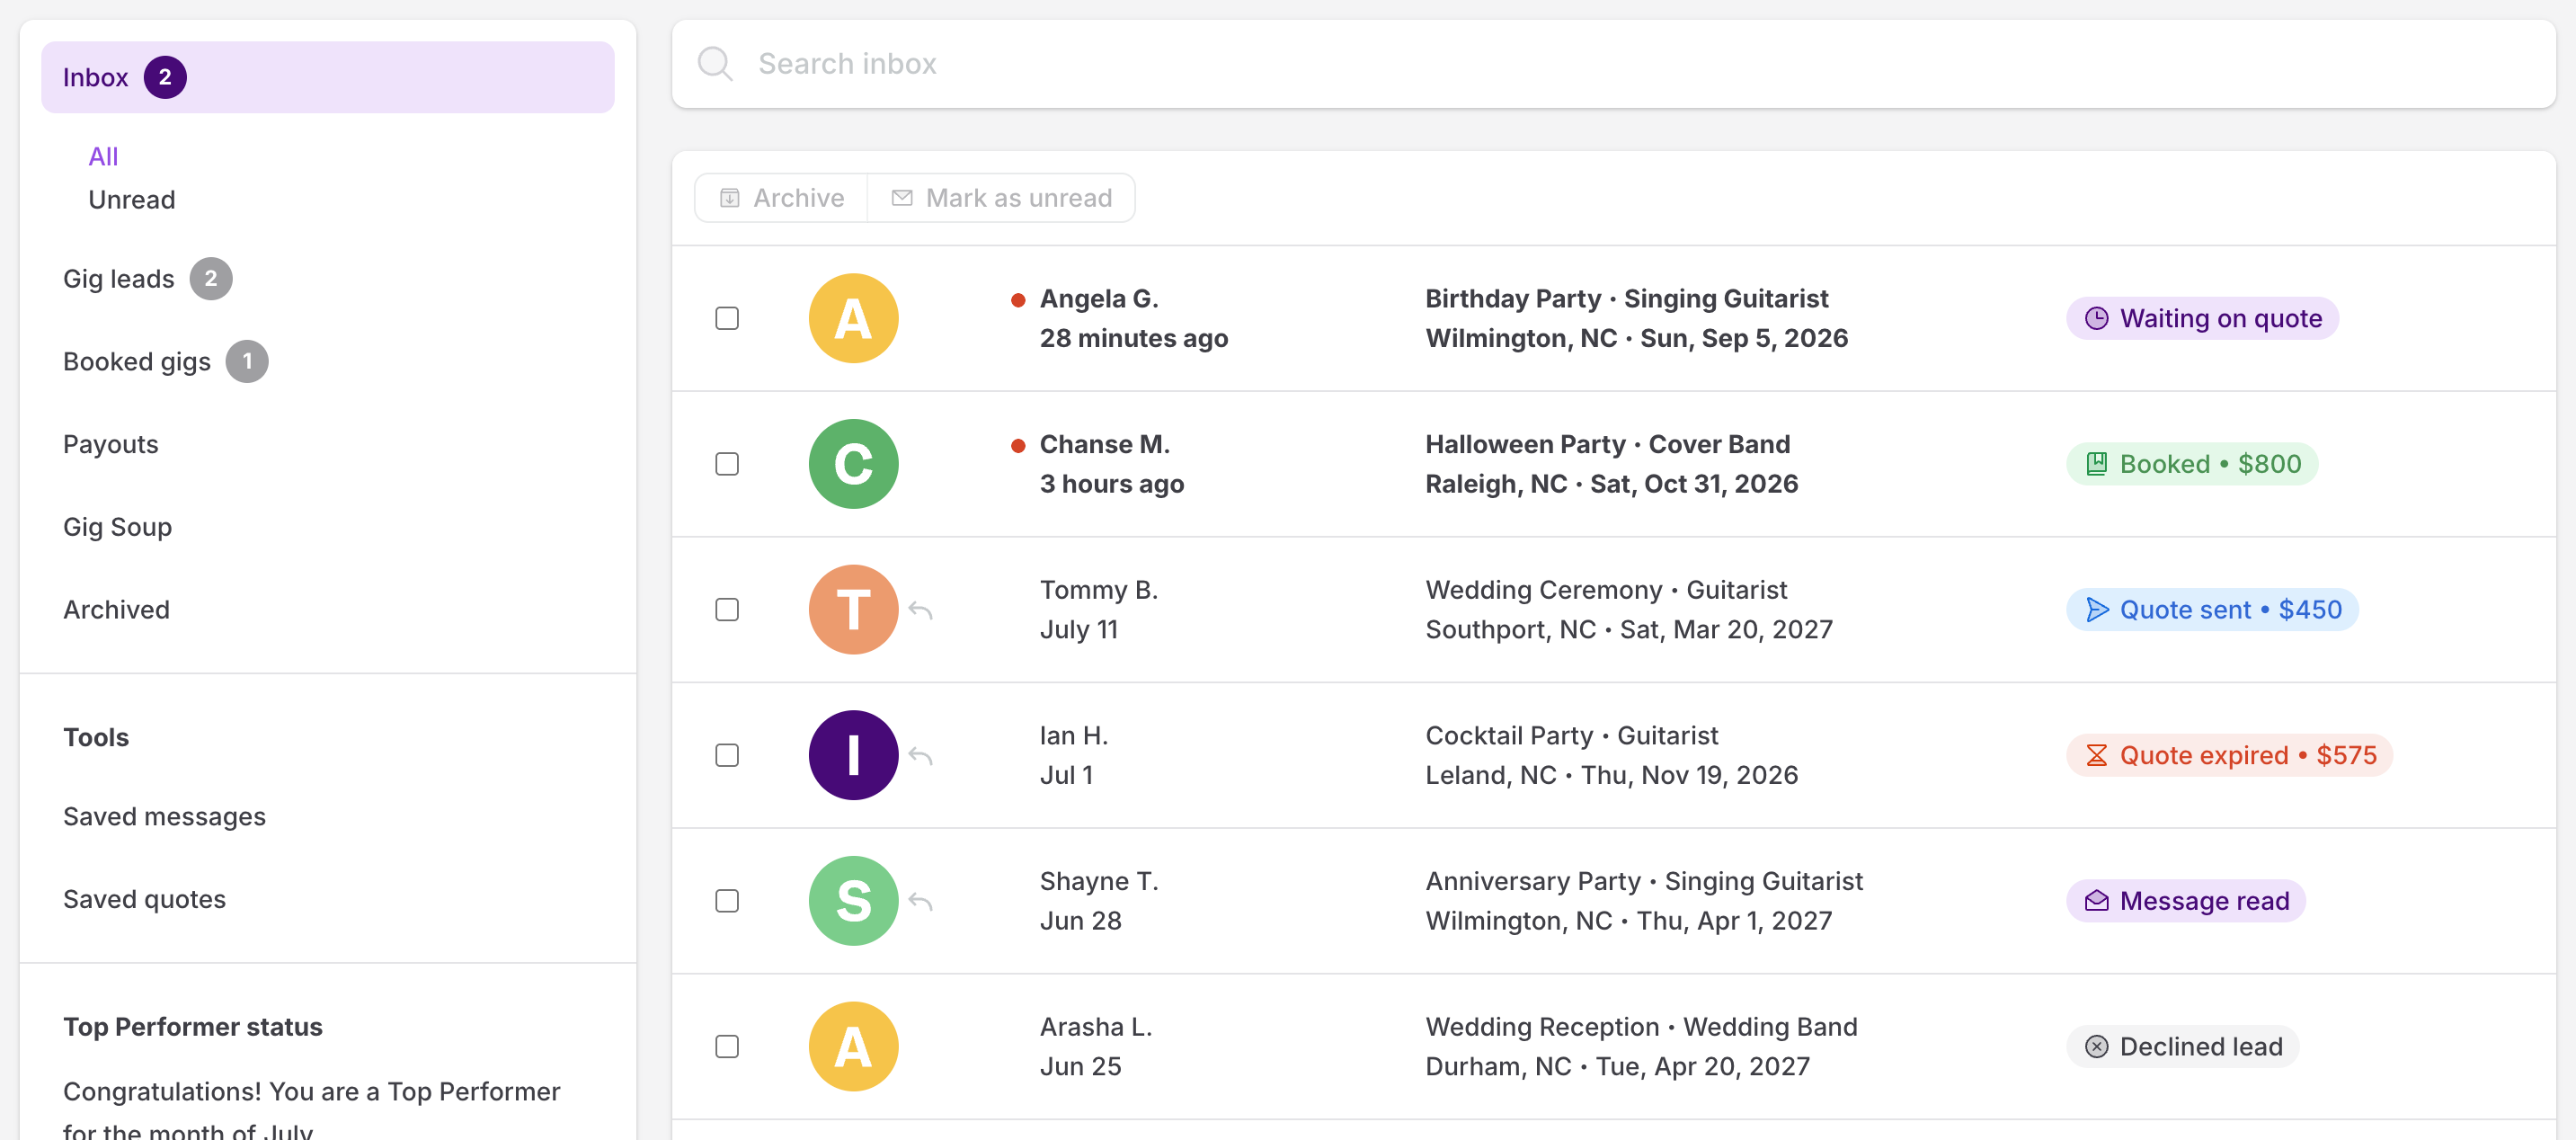Viewport: 2576px width, 1140px height.
Task: Click the name Shayne T.
Action: coord(1099,881)
